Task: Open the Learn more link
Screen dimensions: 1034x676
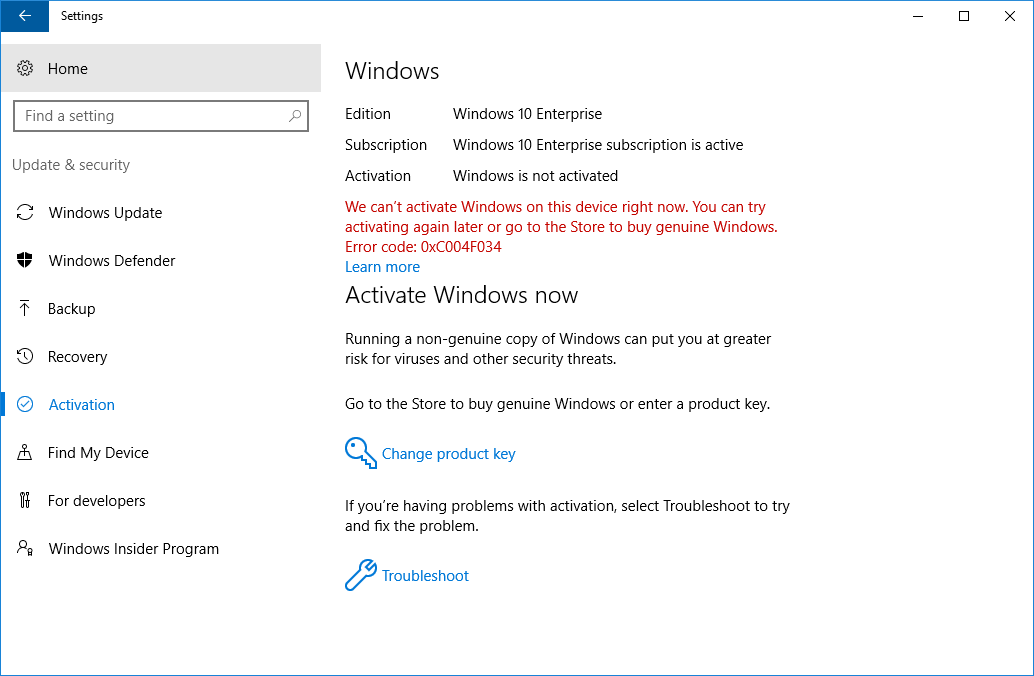Action: point(382,266)
